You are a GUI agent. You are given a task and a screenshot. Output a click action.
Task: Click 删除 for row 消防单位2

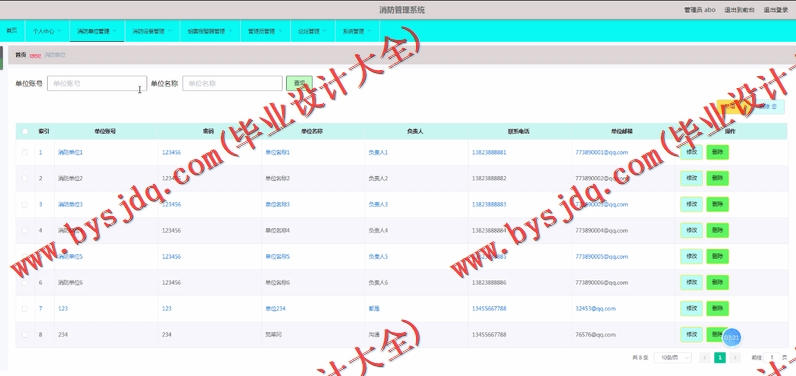point(717,178)
